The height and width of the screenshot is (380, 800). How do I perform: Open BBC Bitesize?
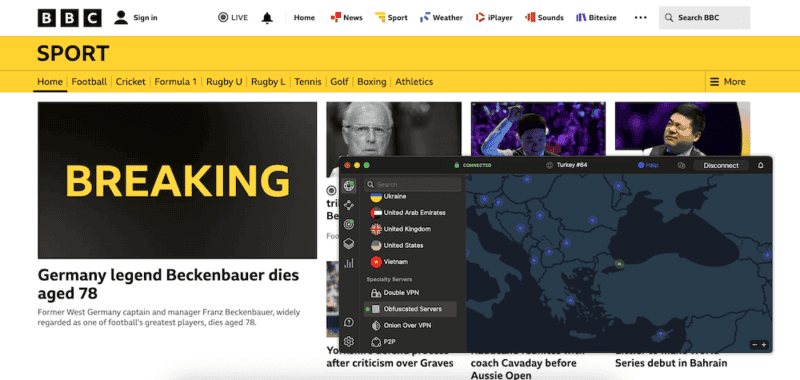coord(596,18)
